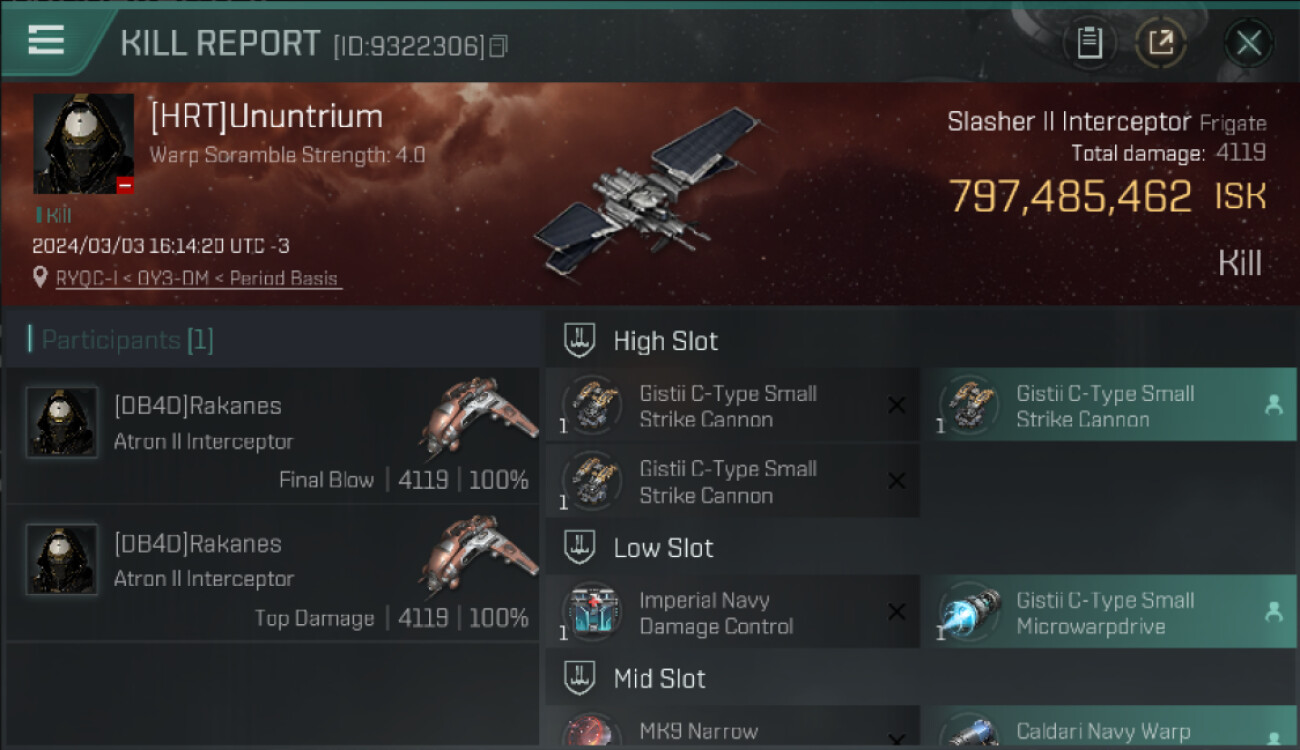Screen dimensions: 1300x750
Task: Click the dropped Strike Cannon person icon
Action: coord(1274,405)
